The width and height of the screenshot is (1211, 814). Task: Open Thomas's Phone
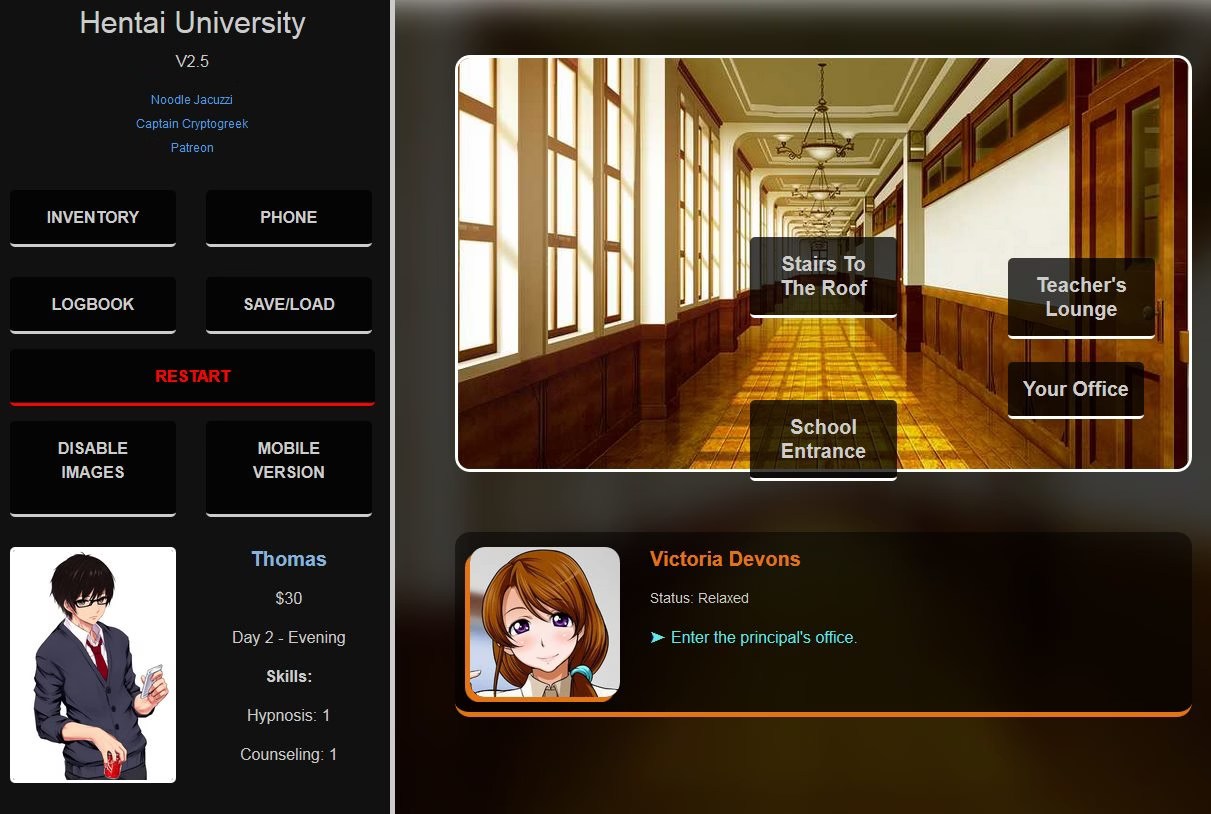pos(288,217)
